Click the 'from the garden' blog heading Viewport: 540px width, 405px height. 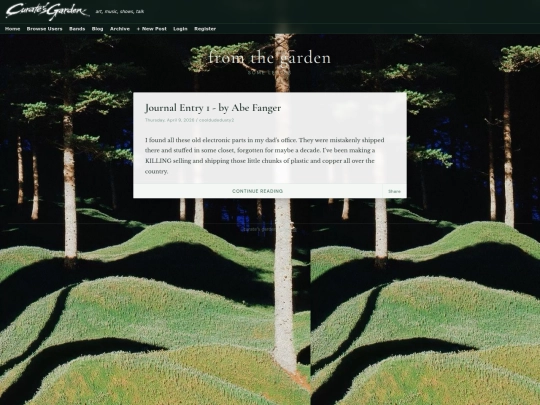pyautogui.click(x=270, y=58)
